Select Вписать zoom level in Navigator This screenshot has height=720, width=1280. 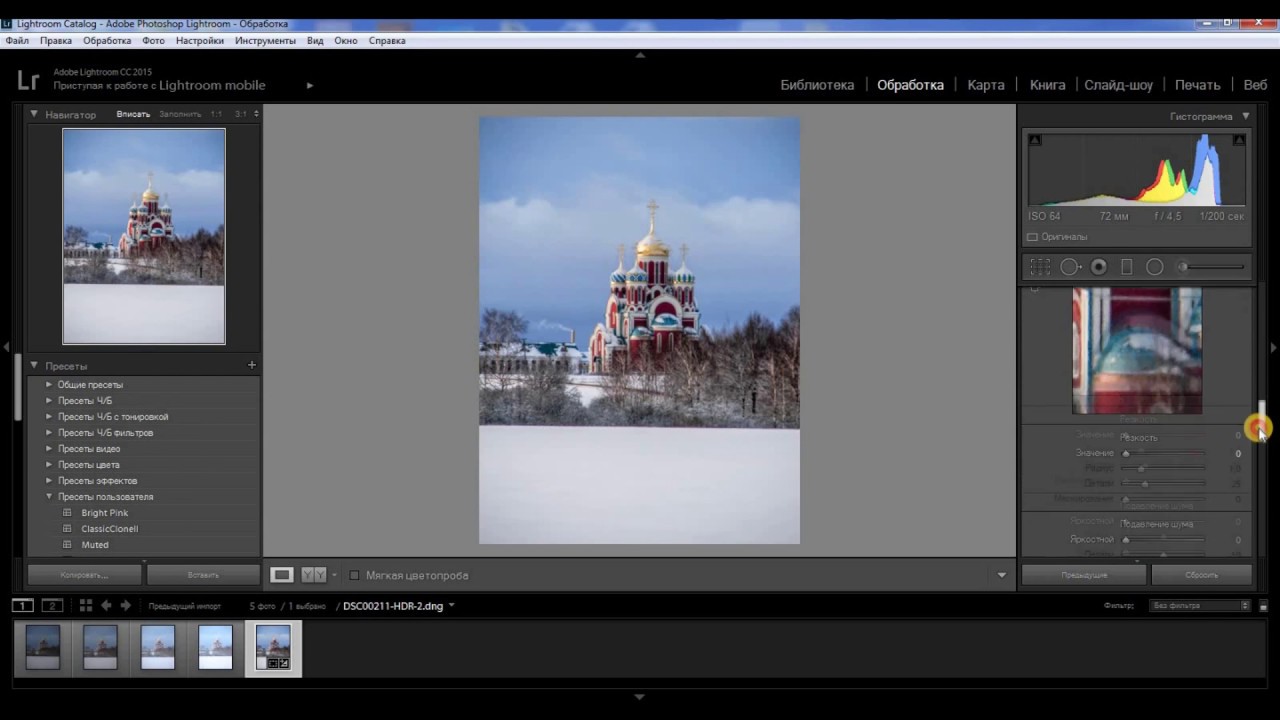click(x=133, y=114)
